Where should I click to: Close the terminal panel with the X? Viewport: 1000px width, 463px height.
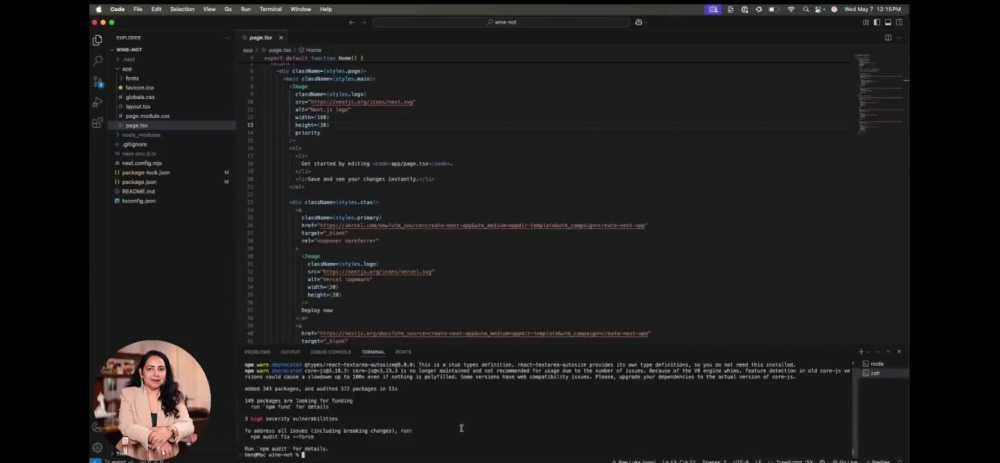[x=899, y=351]
